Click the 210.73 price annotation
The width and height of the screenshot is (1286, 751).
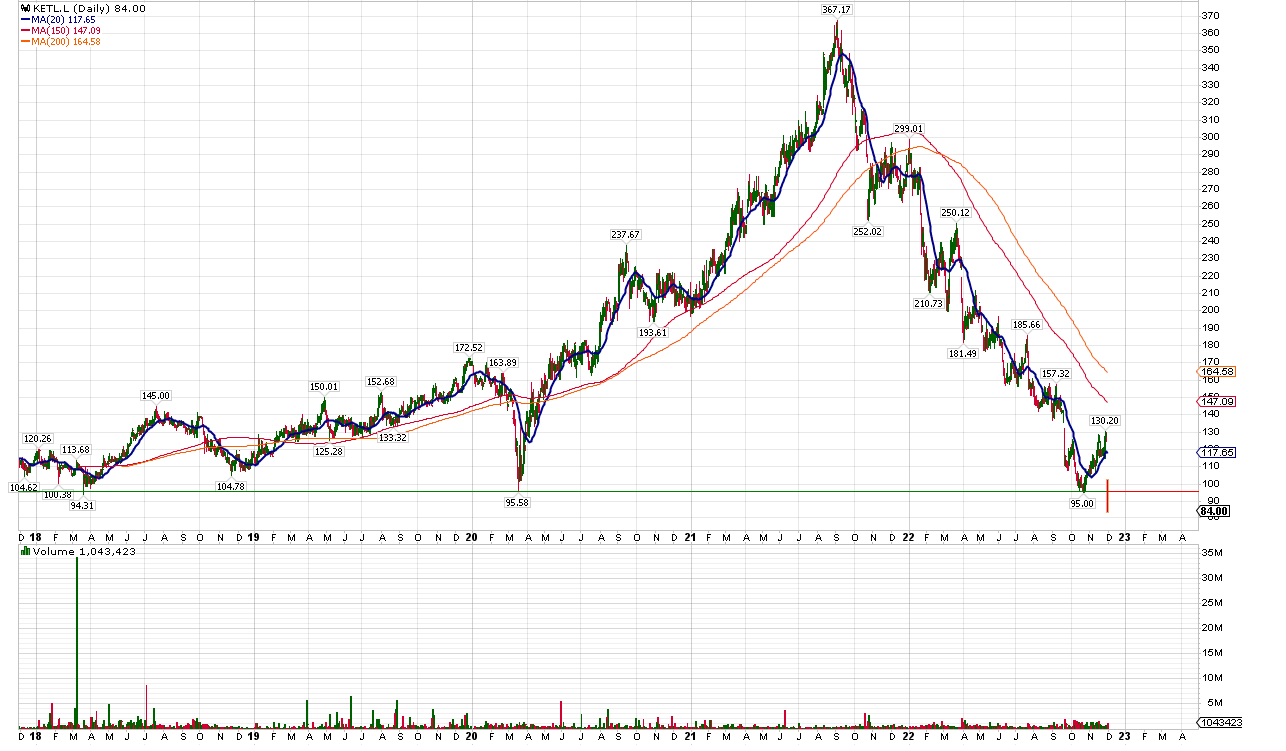click(x=928, y=303)
